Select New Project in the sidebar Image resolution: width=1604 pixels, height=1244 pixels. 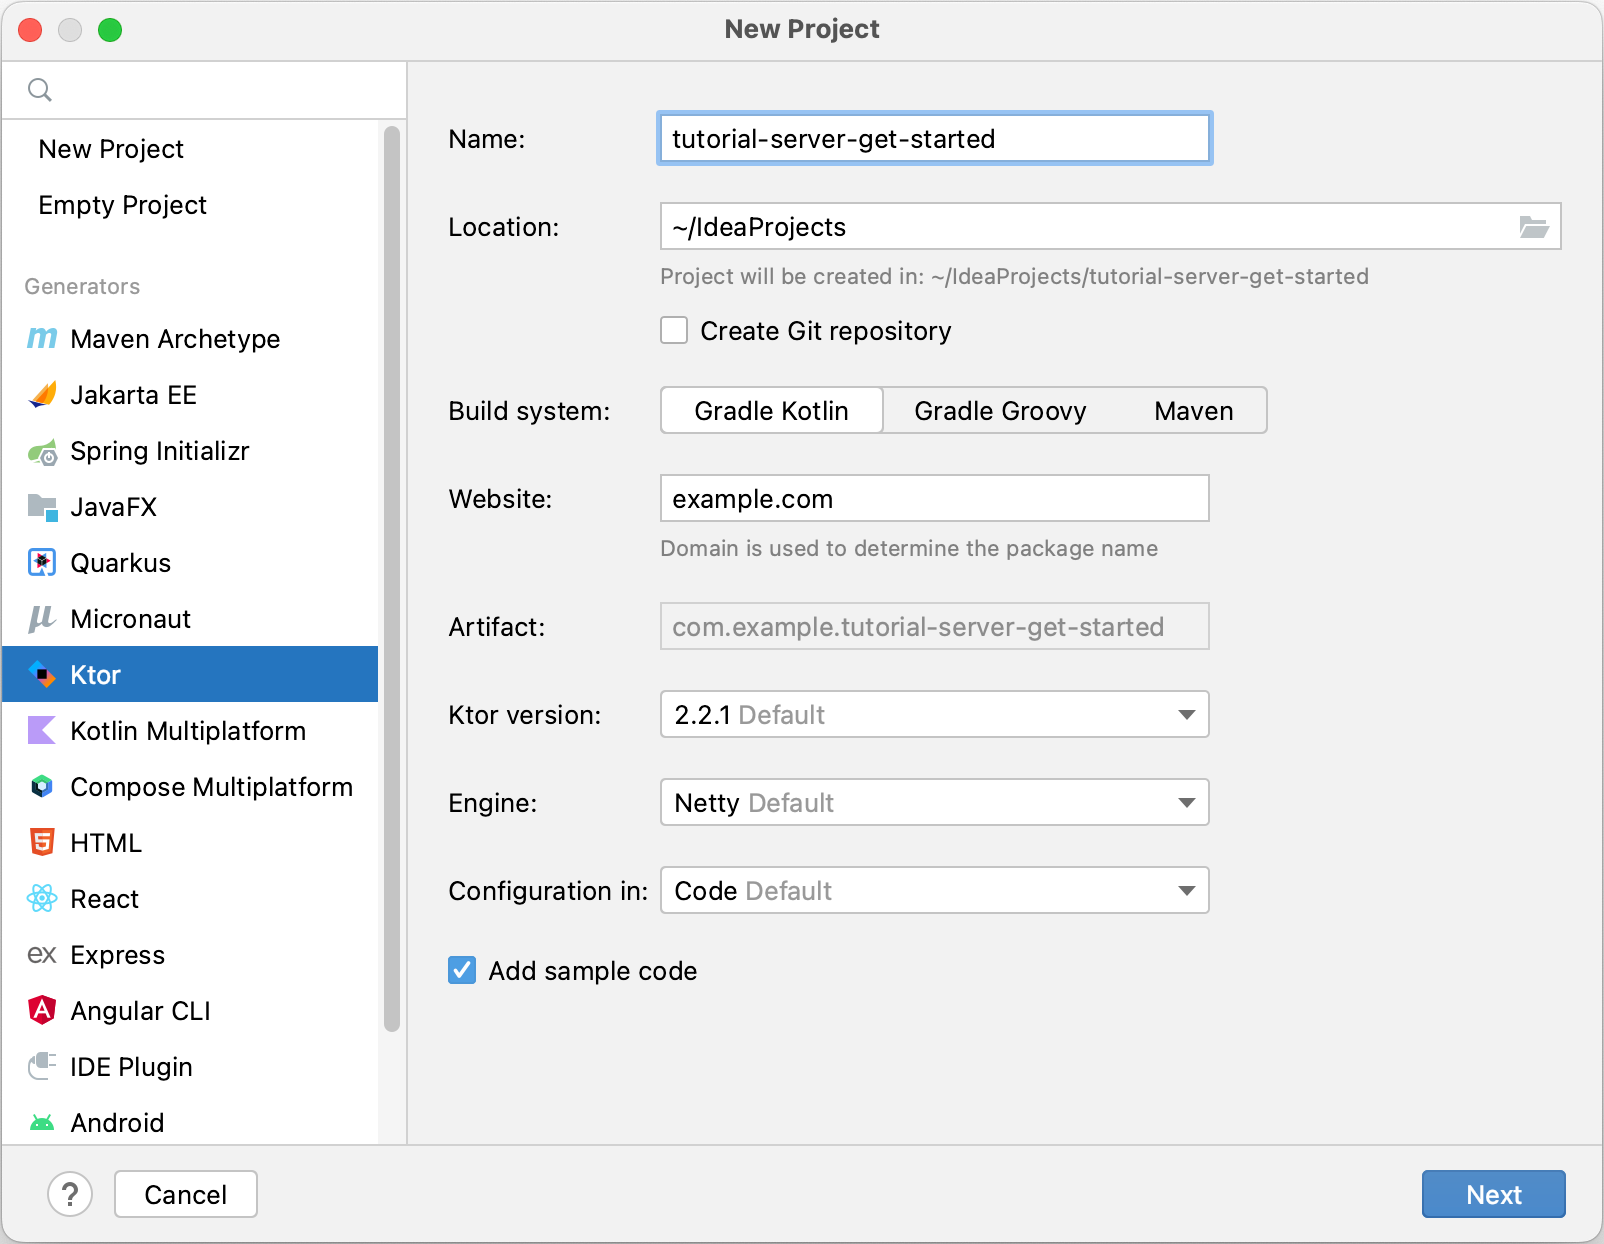click(111, 149)
